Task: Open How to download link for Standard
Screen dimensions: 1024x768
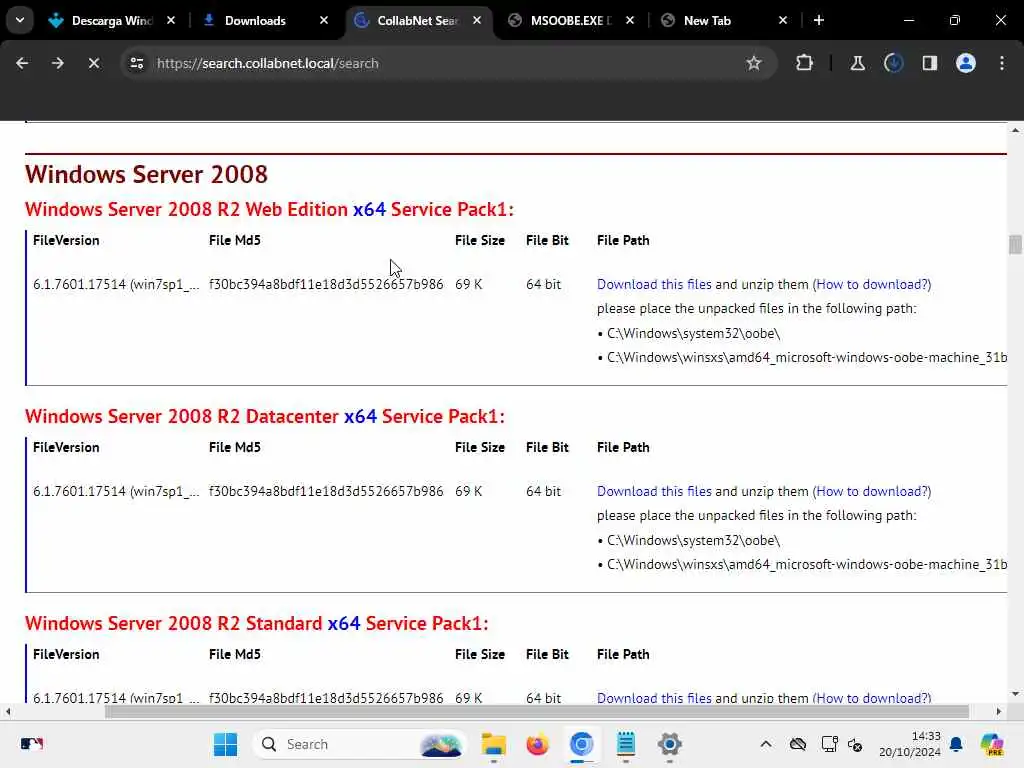Action: tap(872, 697)
